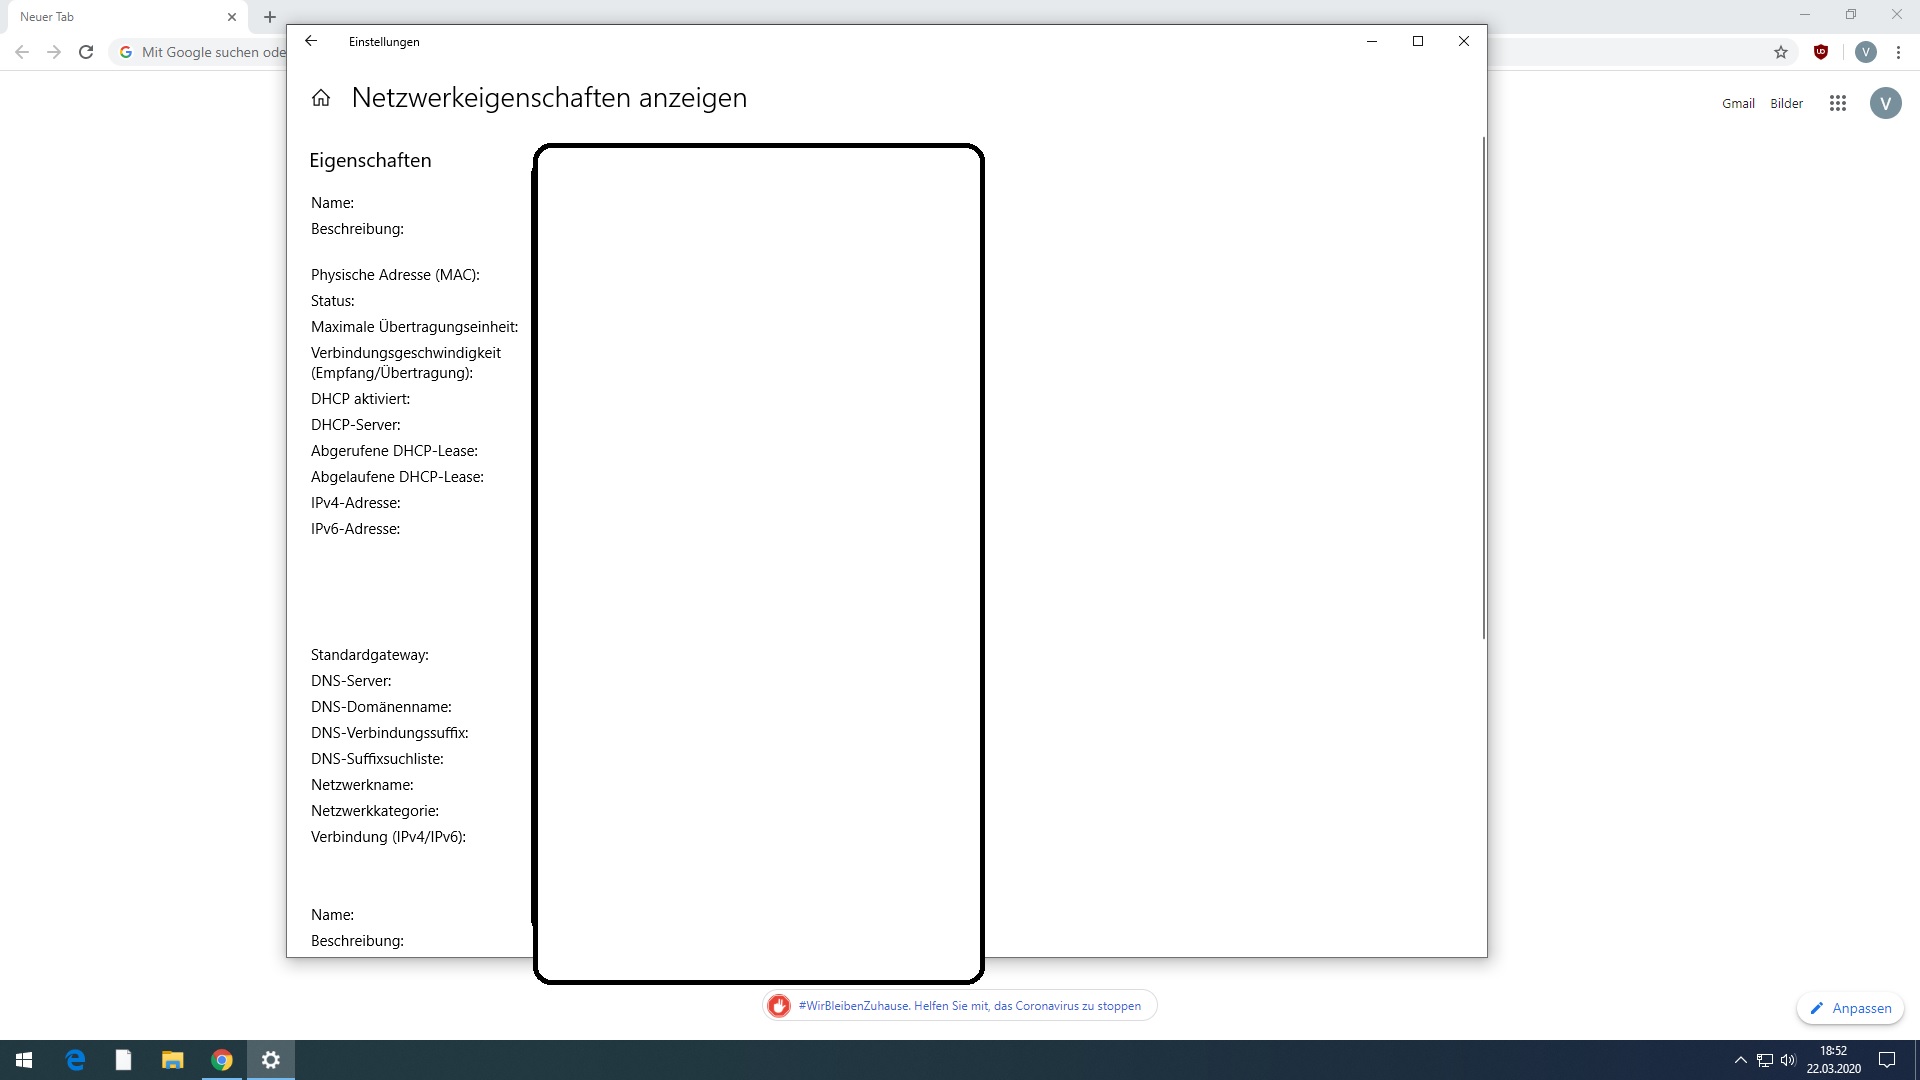
Task: Click the Chrome reload button
Action: (86, 52)
